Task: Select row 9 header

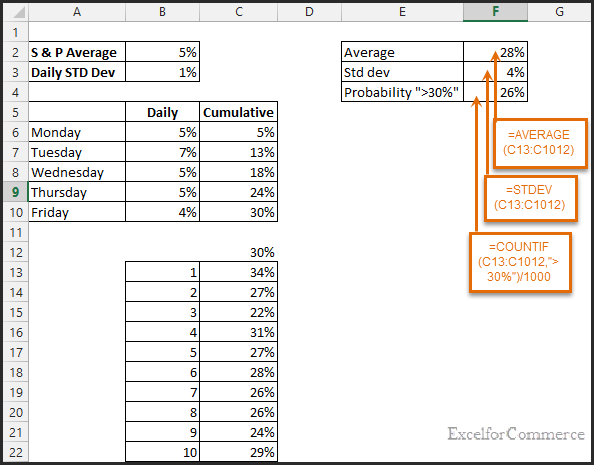Action: 16,192
